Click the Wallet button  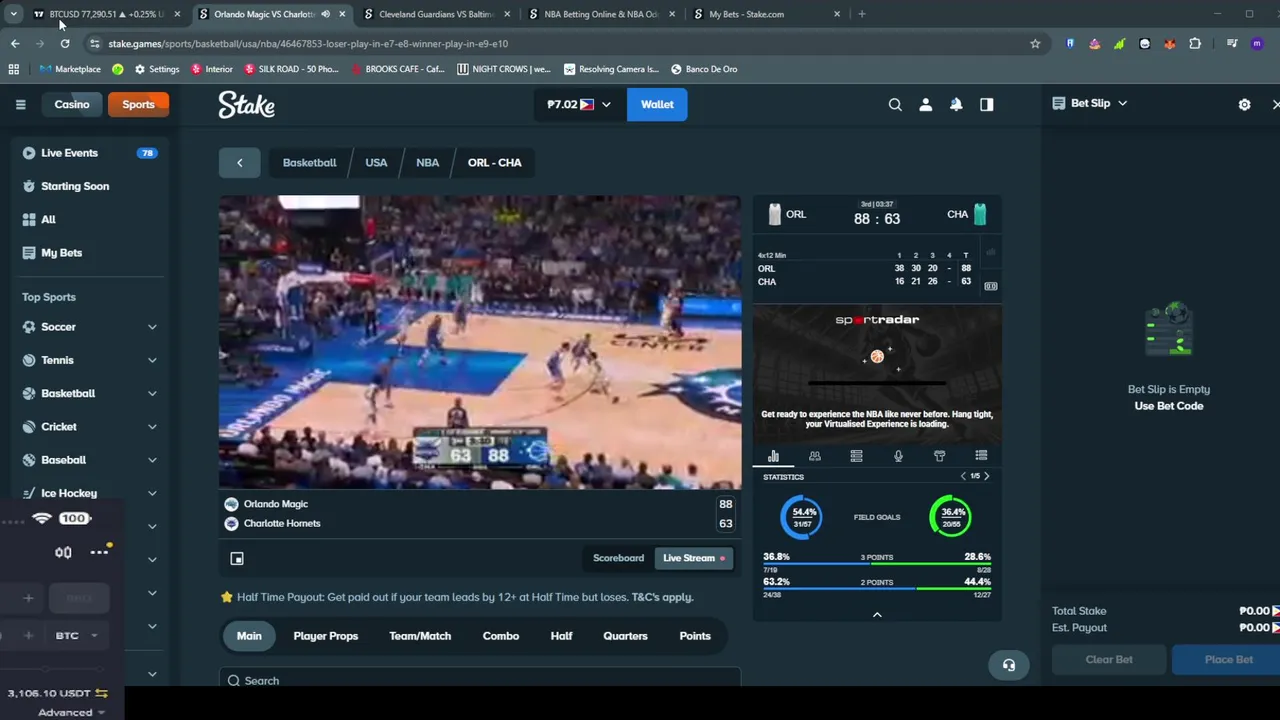[x=657, y=104]
